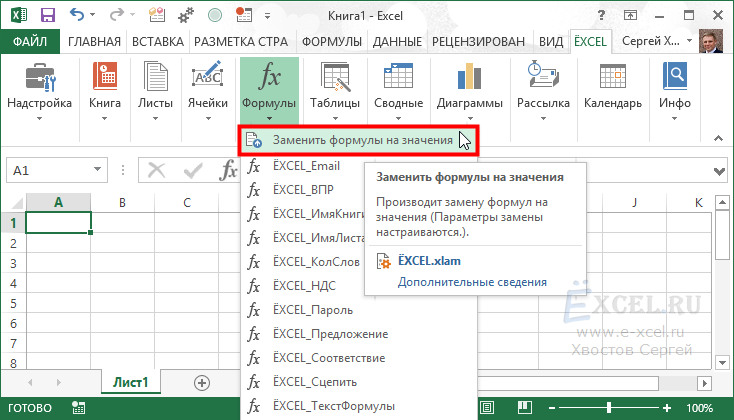Open the Листы ribbon button

tap(155, 92)
